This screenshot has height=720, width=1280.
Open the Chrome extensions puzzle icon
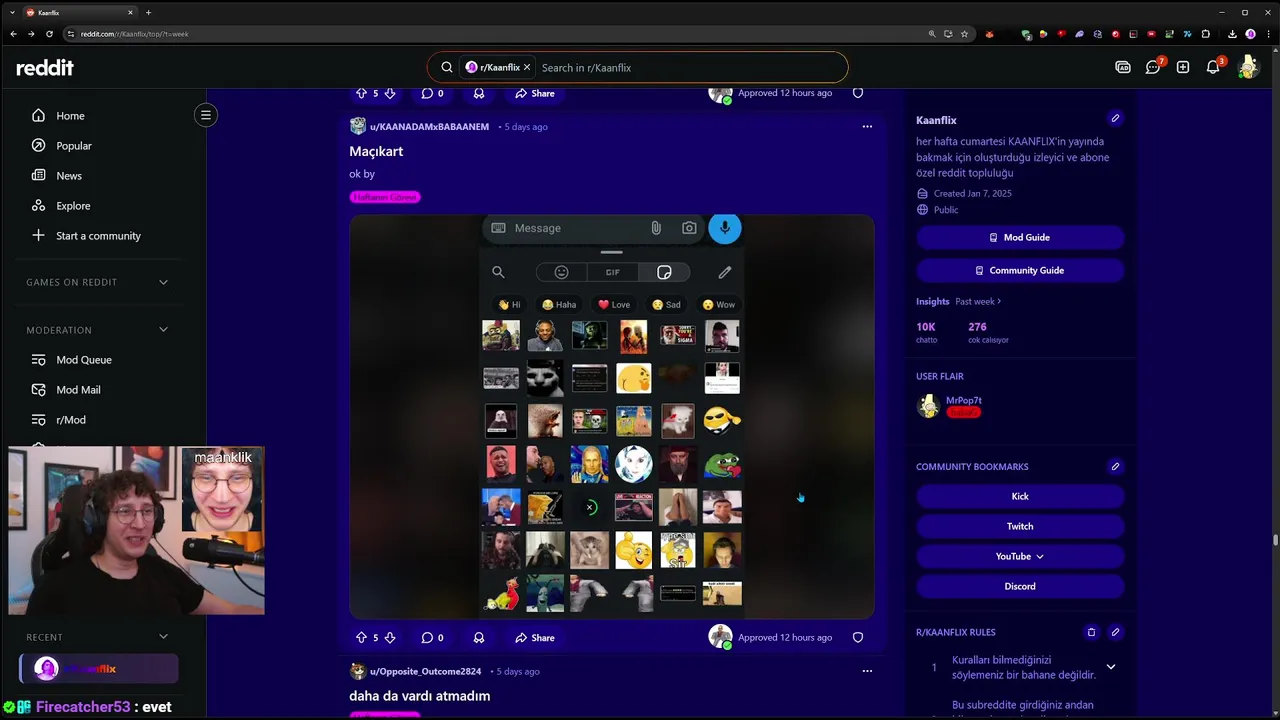1206,34
